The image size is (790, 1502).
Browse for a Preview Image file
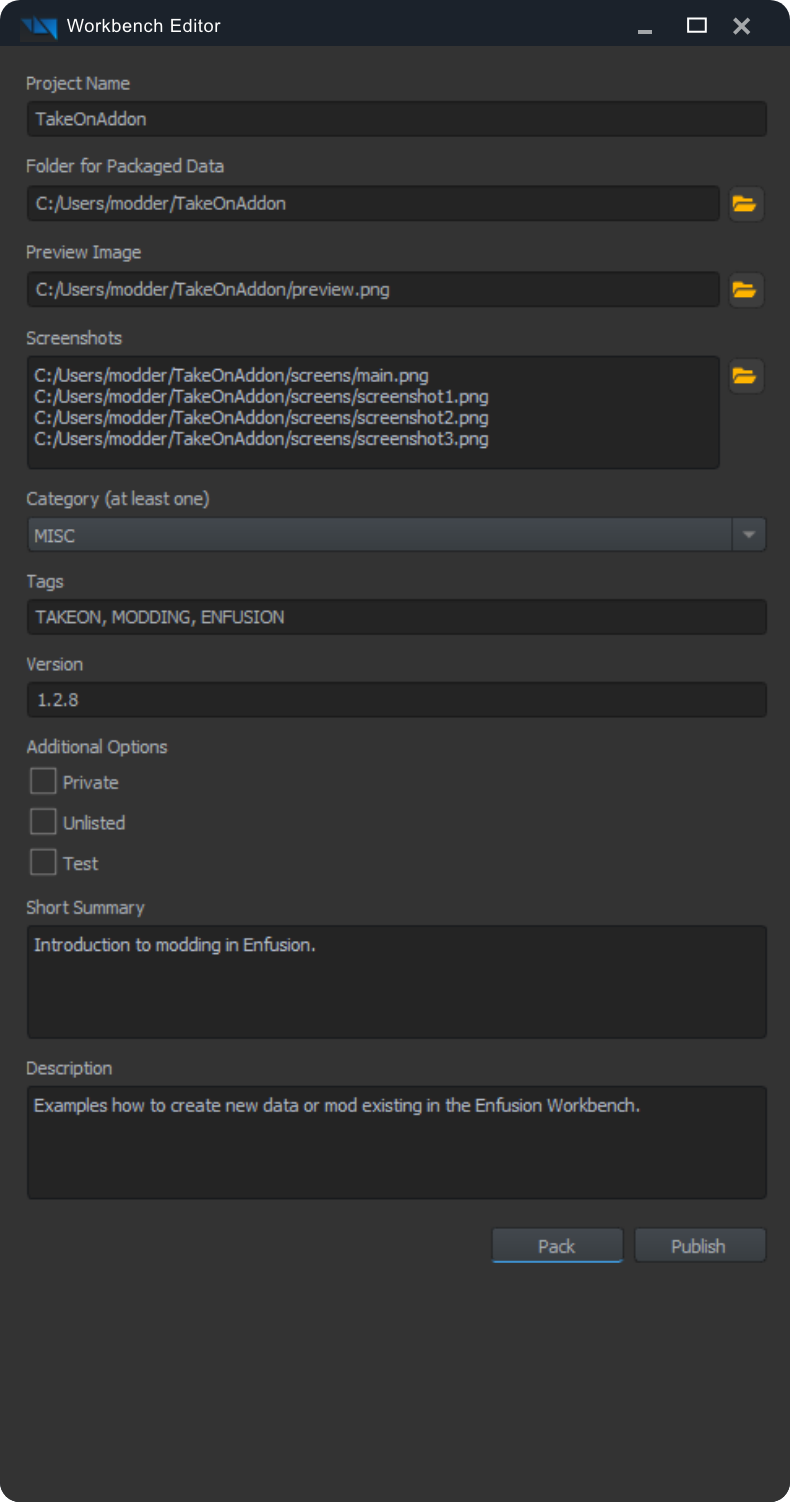[x=745, y=290]
